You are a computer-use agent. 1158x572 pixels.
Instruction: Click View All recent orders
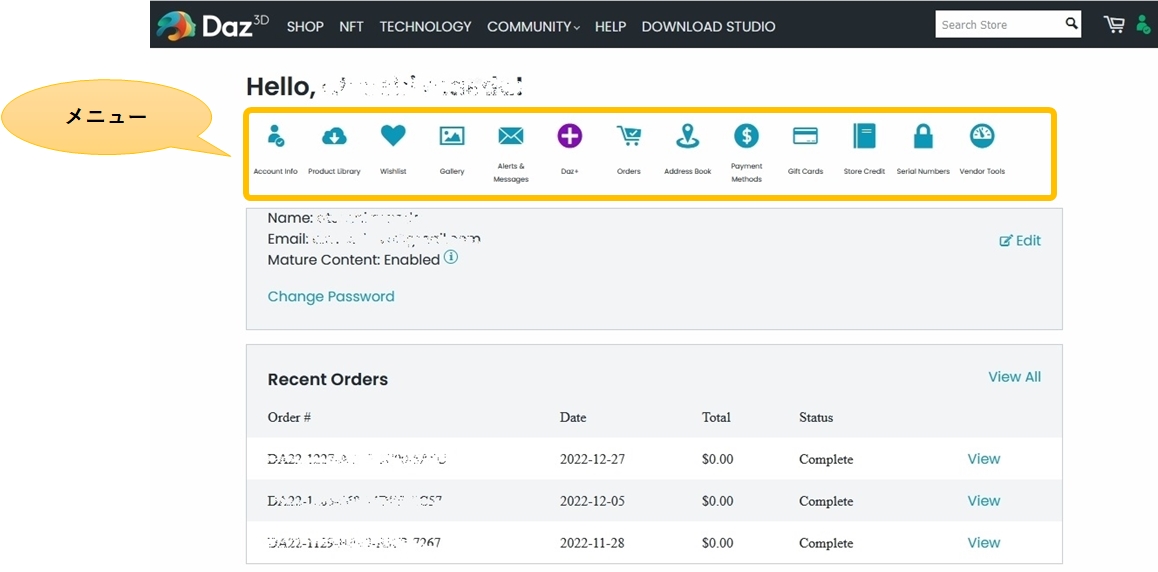(x=1014, y=377)
